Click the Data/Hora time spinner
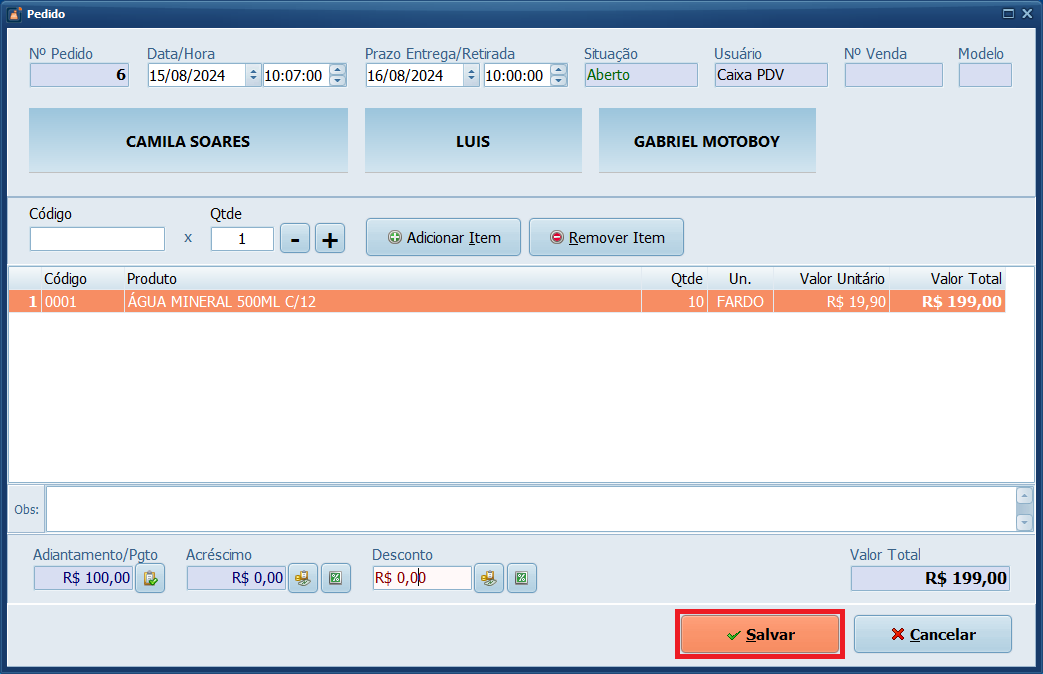 click(x=337, y=75)
